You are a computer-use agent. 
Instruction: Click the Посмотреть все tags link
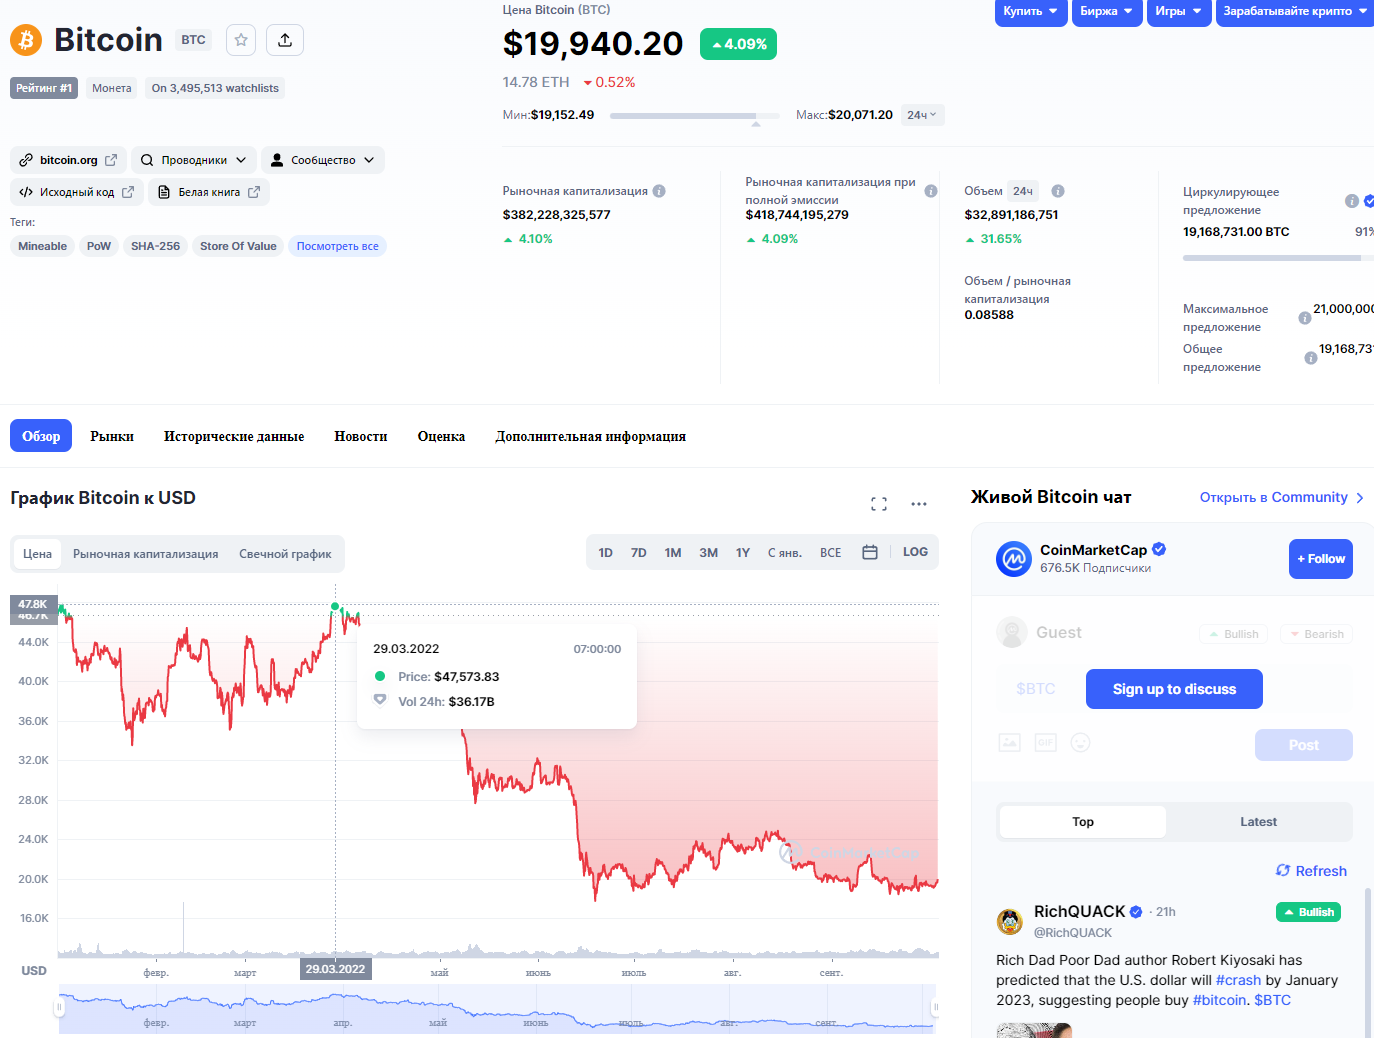coord(337,246)
